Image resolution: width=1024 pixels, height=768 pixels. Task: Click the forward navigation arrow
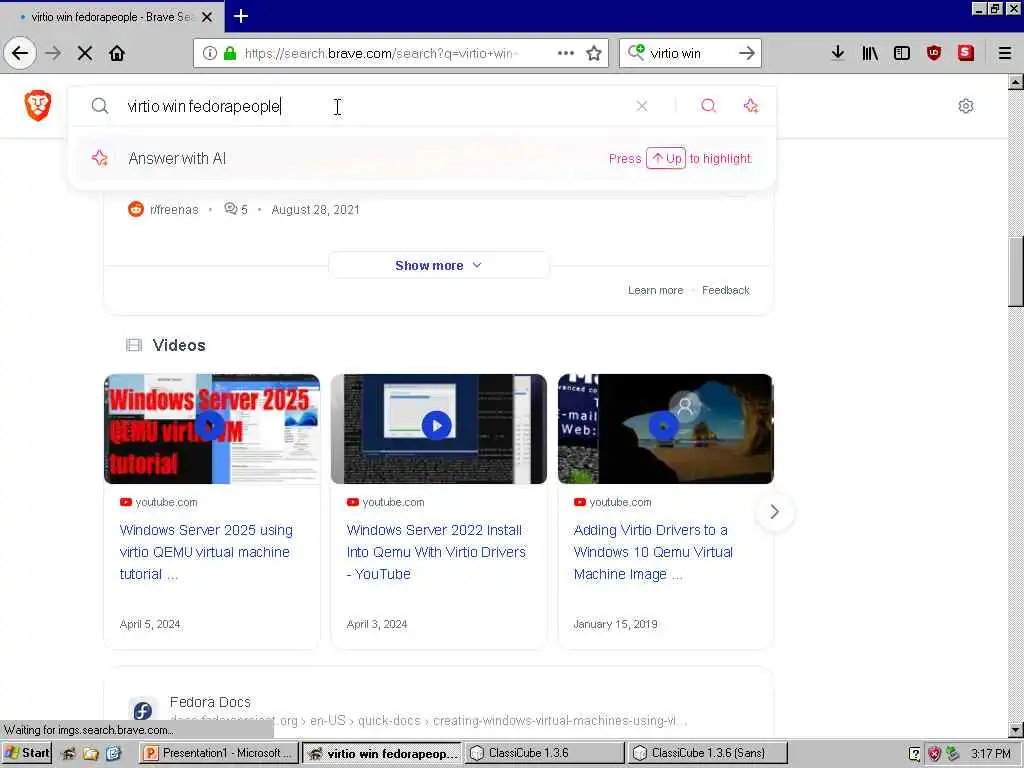coord(54,53)
